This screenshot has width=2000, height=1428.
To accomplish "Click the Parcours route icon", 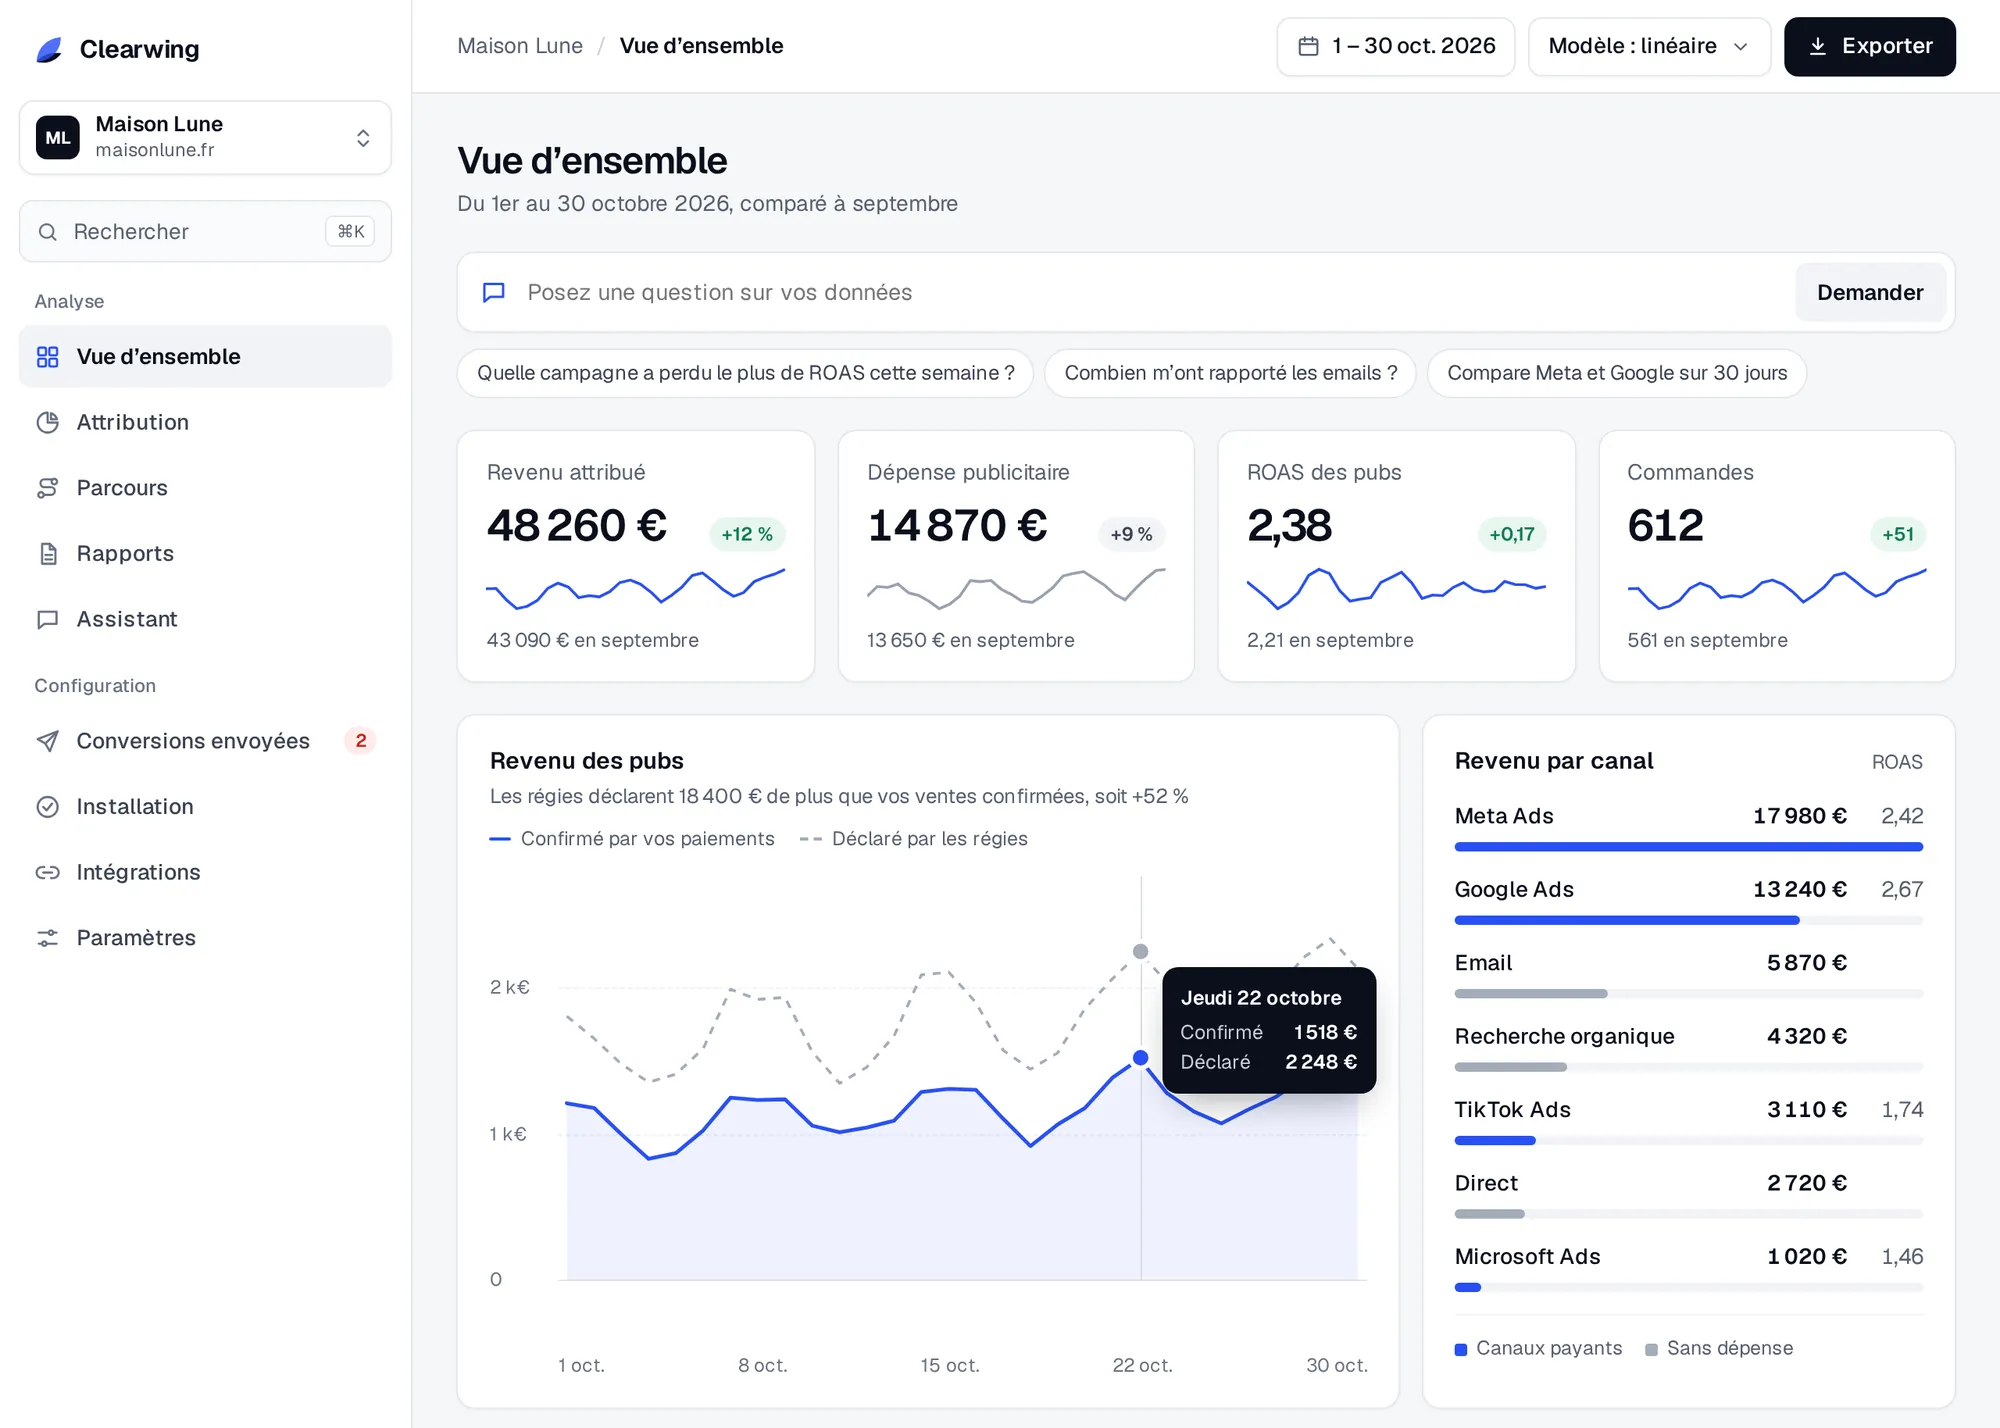I will pyautogui.click(x=47, y=488).
